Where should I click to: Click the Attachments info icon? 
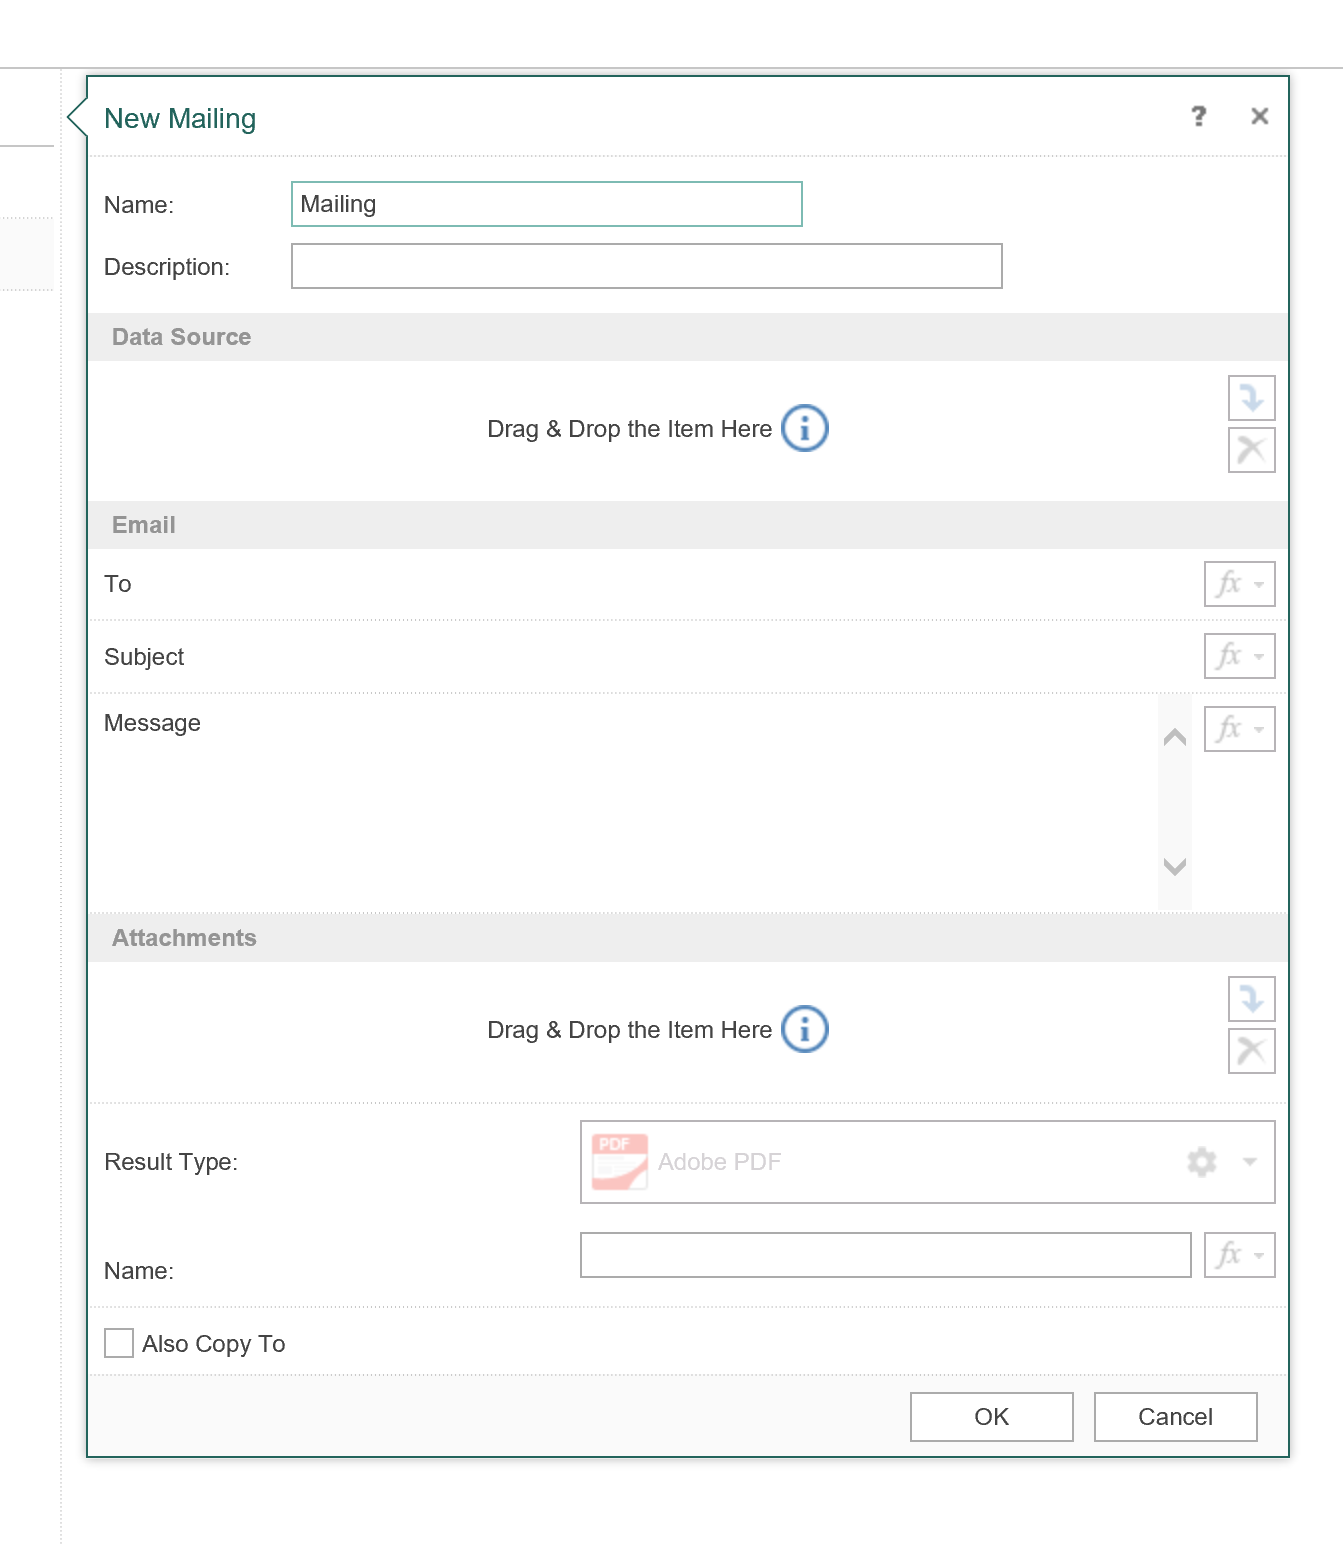click(804, 1030)
